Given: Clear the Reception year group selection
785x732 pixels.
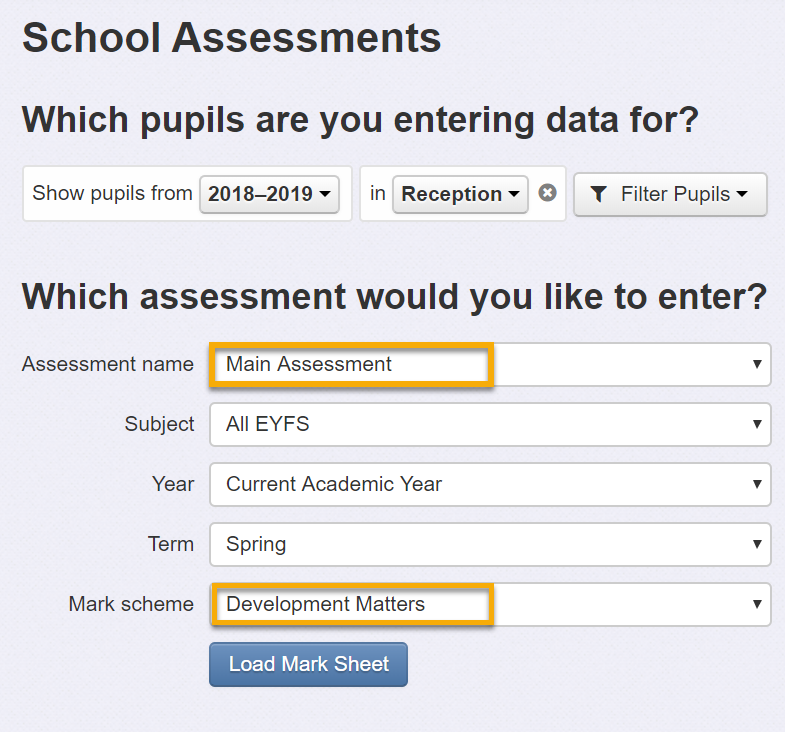Looking at the screenshot, I should coord(547,193).
